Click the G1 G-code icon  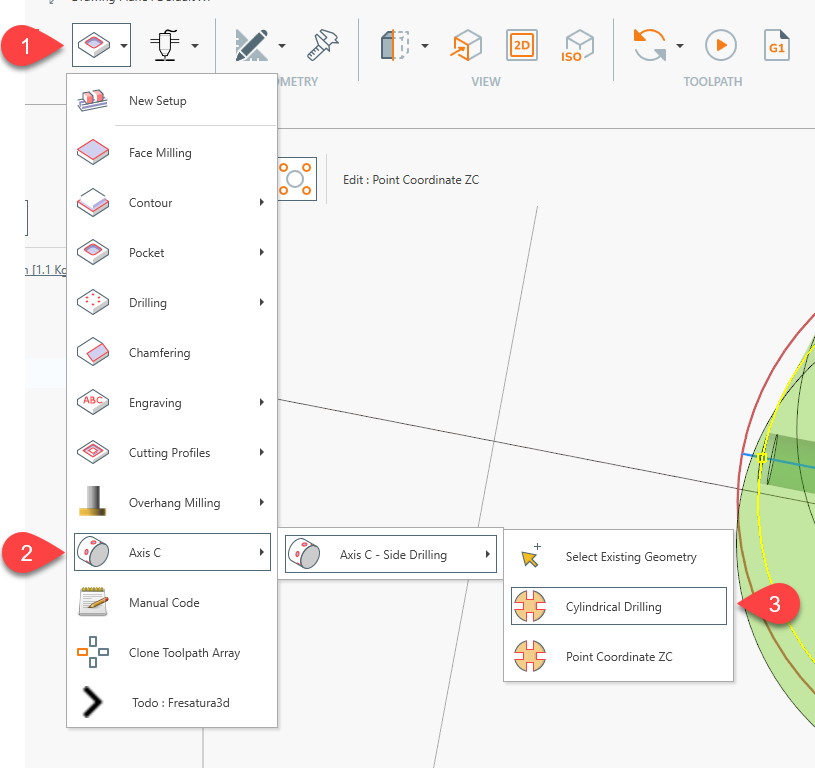777,45
